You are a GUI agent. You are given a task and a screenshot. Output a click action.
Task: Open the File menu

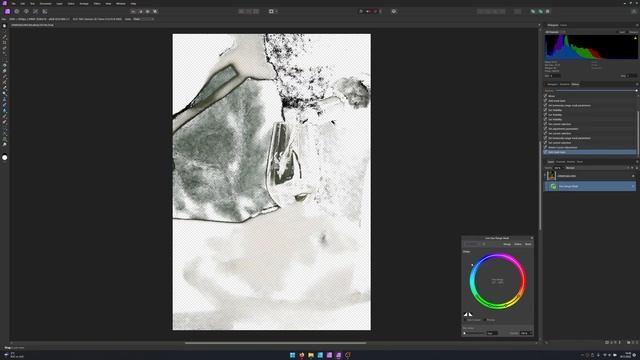click(13, 3)
